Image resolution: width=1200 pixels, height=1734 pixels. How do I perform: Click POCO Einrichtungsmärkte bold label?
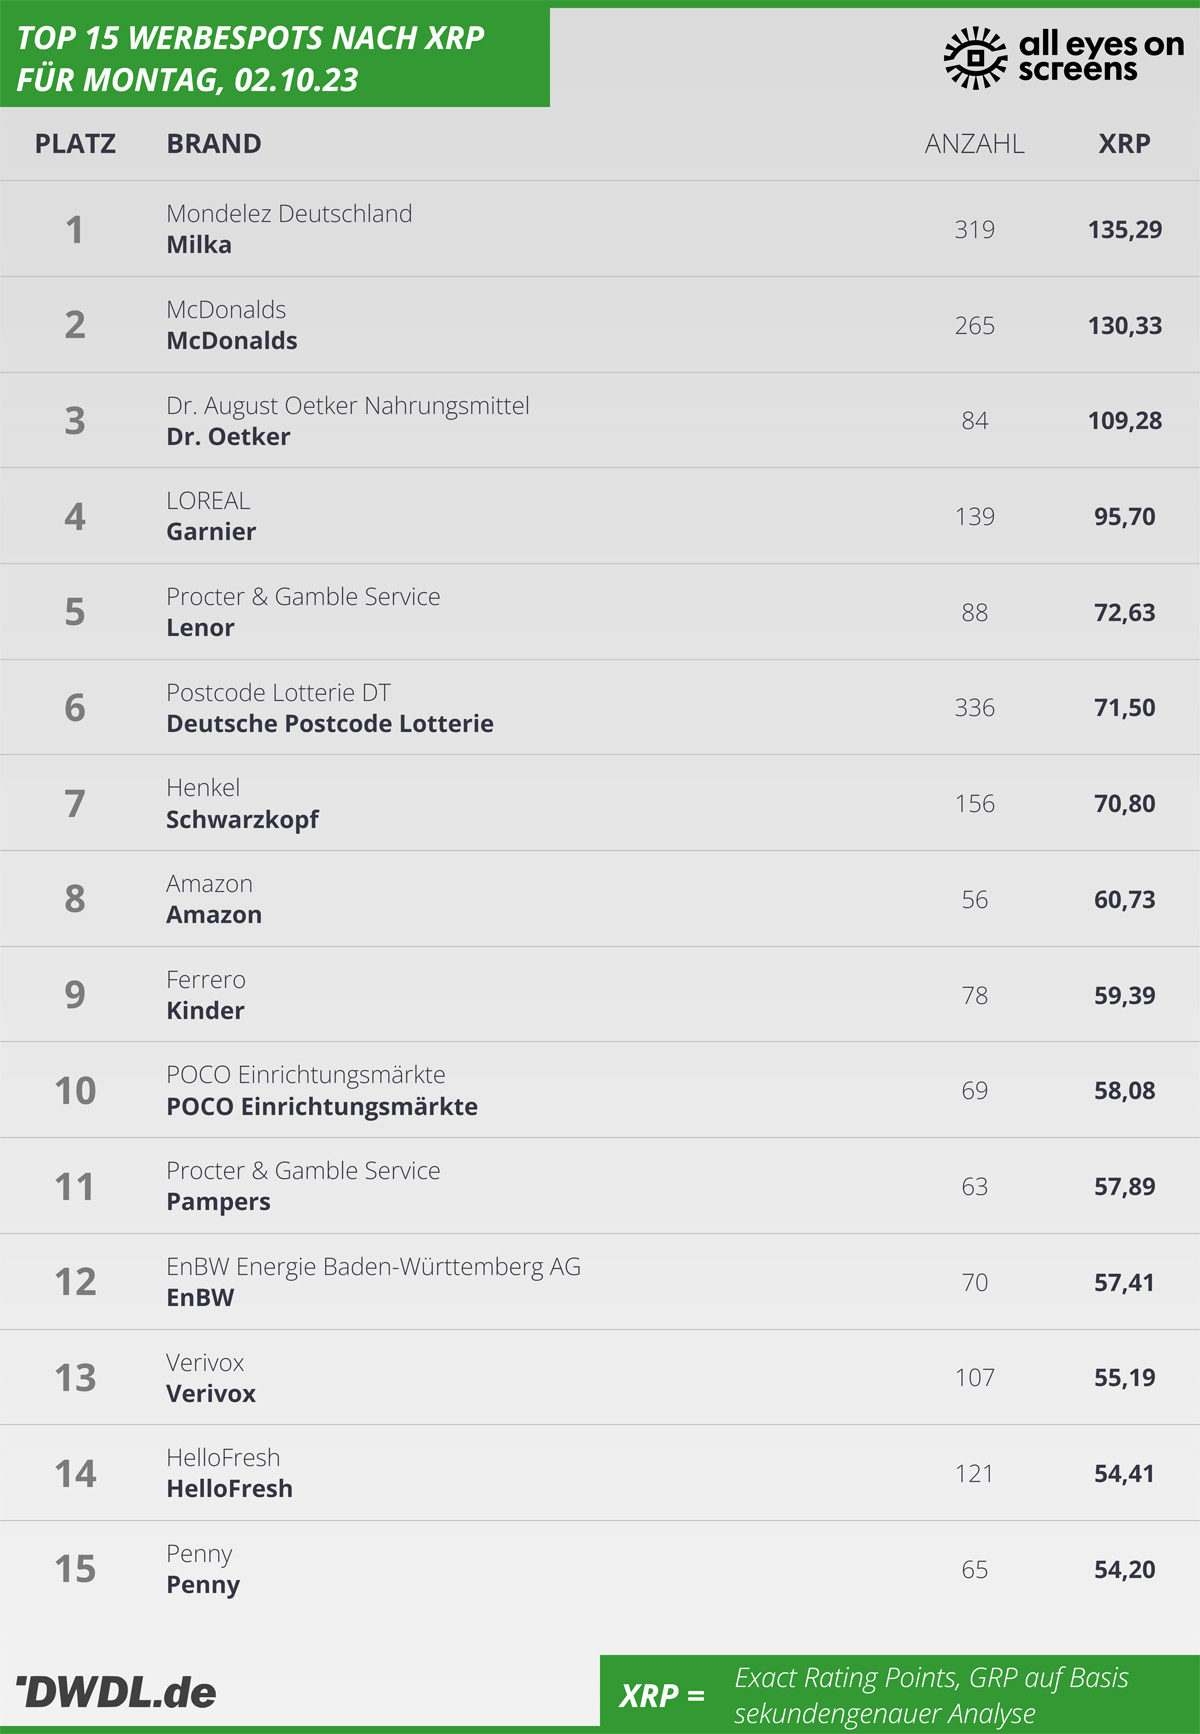[x=322, y=1107]
